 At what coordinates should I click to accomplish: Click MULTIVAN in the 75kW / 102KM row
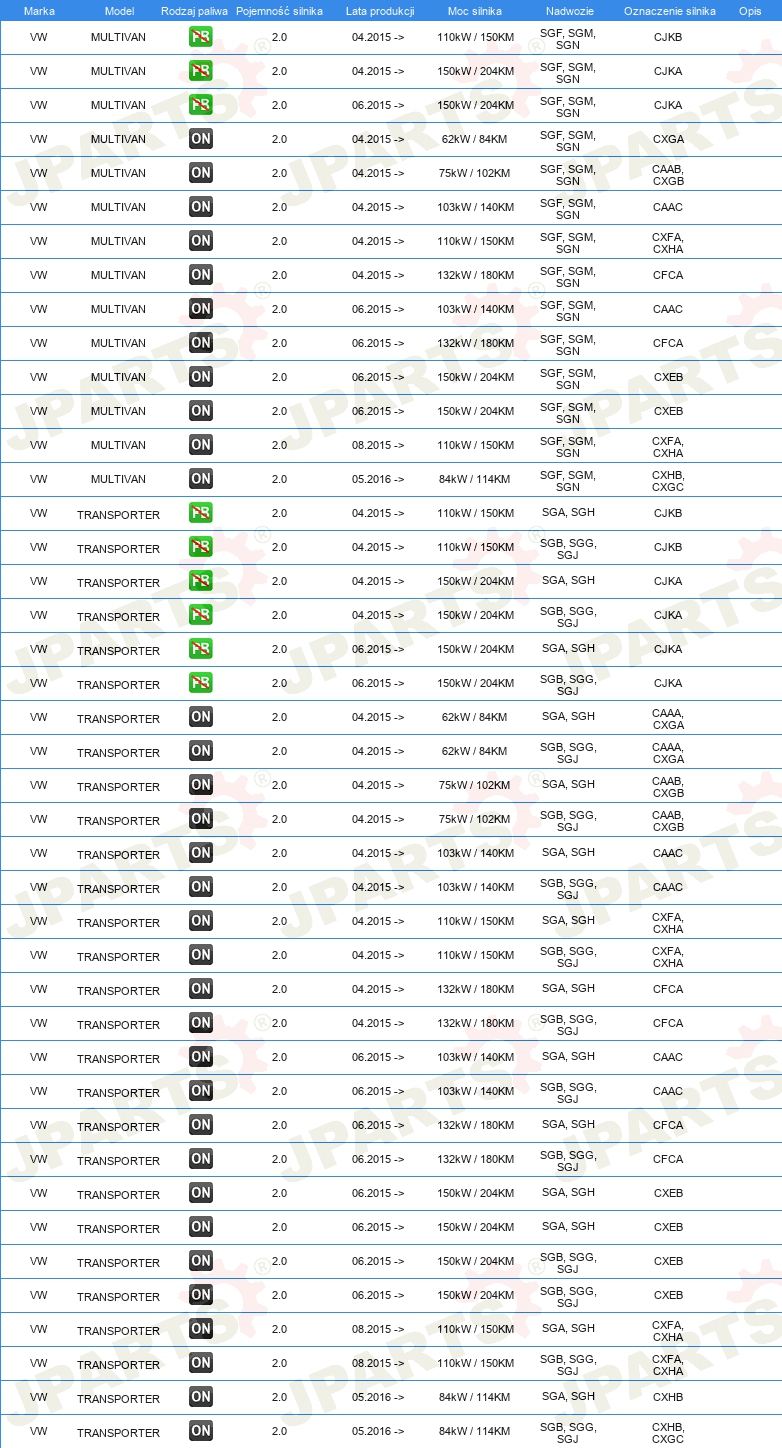point(118,174)
